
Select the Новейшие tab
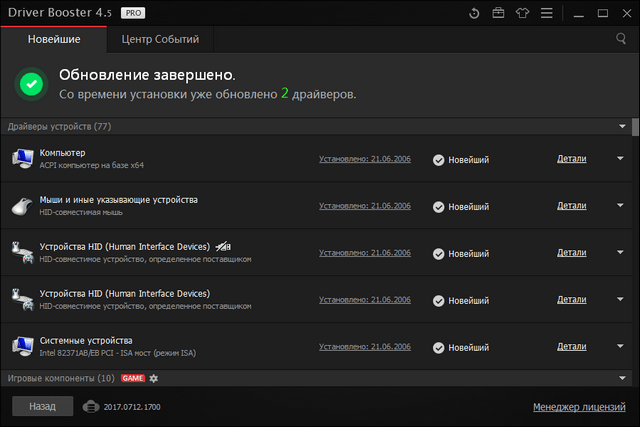click(55, 39)
